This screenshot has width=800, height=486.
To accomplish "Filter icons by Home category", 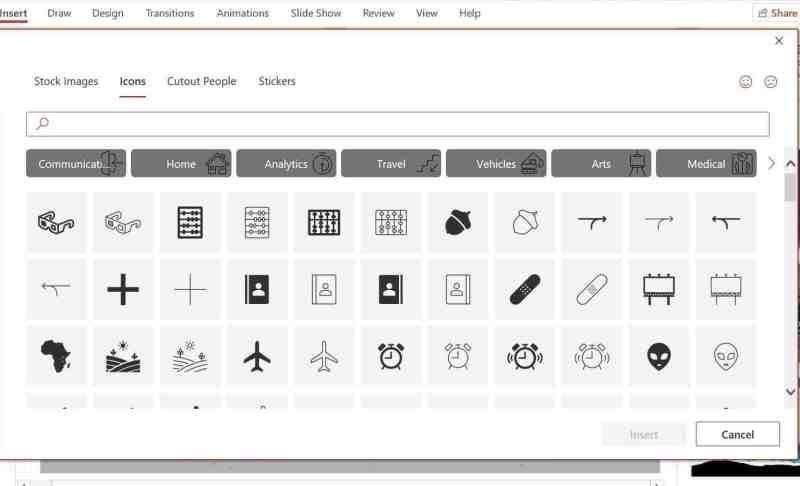I will [181, 164].
